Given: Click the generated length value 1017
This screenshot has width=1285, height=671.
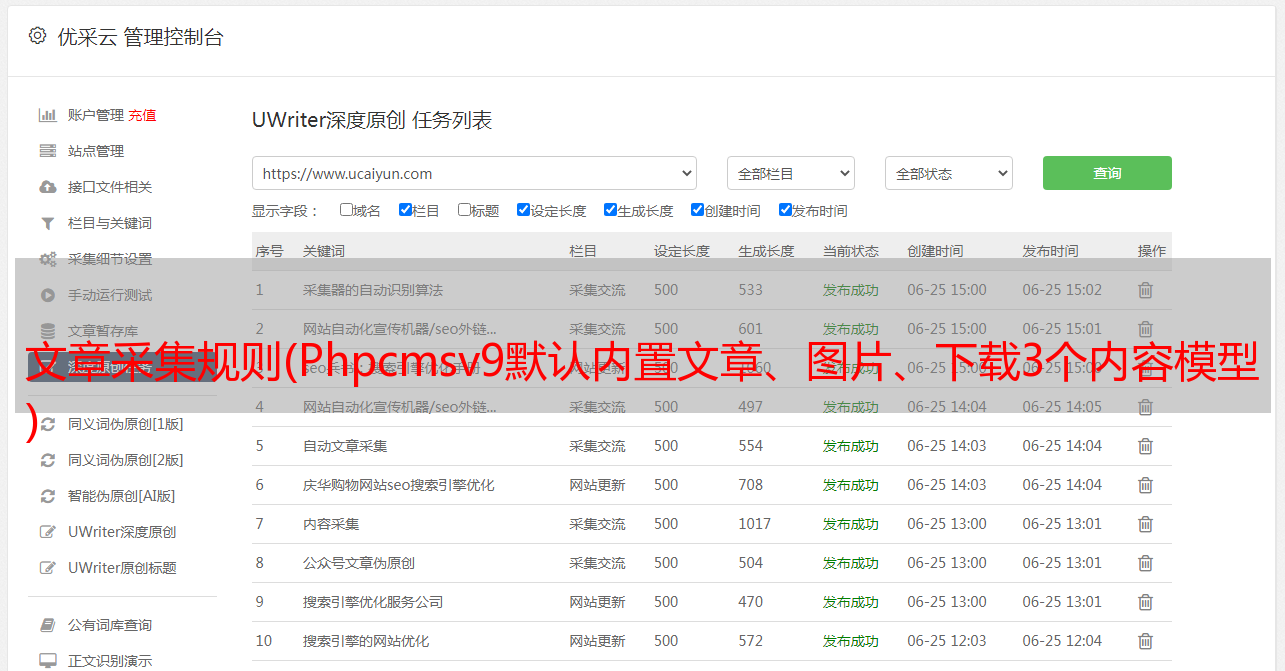Looking at the screenshot, I should pos(755,524).
